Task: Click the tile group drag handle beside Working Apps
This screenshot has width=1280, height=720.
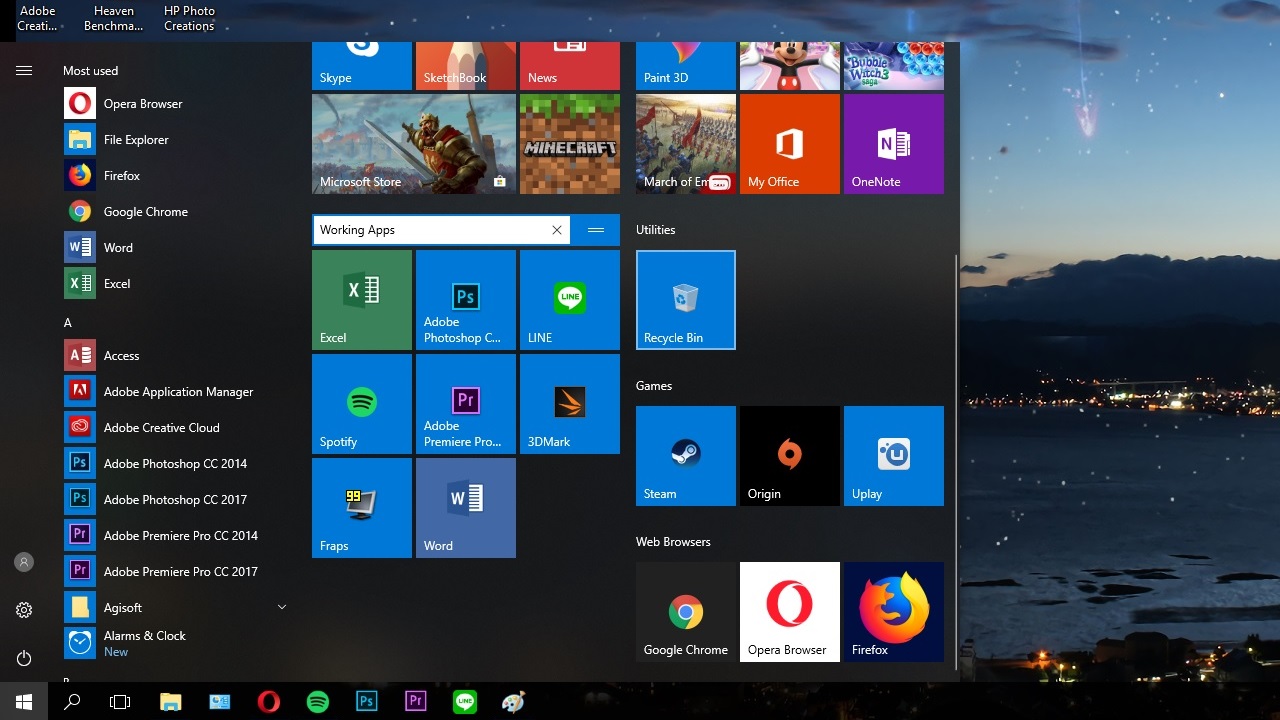Action: pyautogui.click(x=596, y=230)
